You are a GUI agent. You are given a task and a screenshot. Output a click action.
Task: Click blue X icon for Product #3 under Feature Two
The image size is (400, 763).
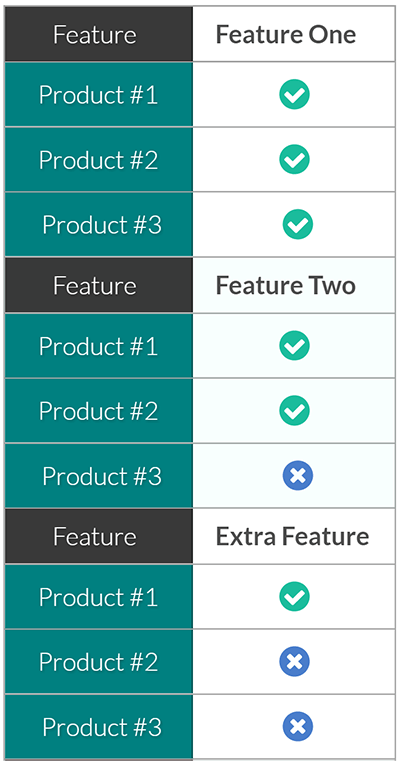pyautogui.click(x=298, y=475)
